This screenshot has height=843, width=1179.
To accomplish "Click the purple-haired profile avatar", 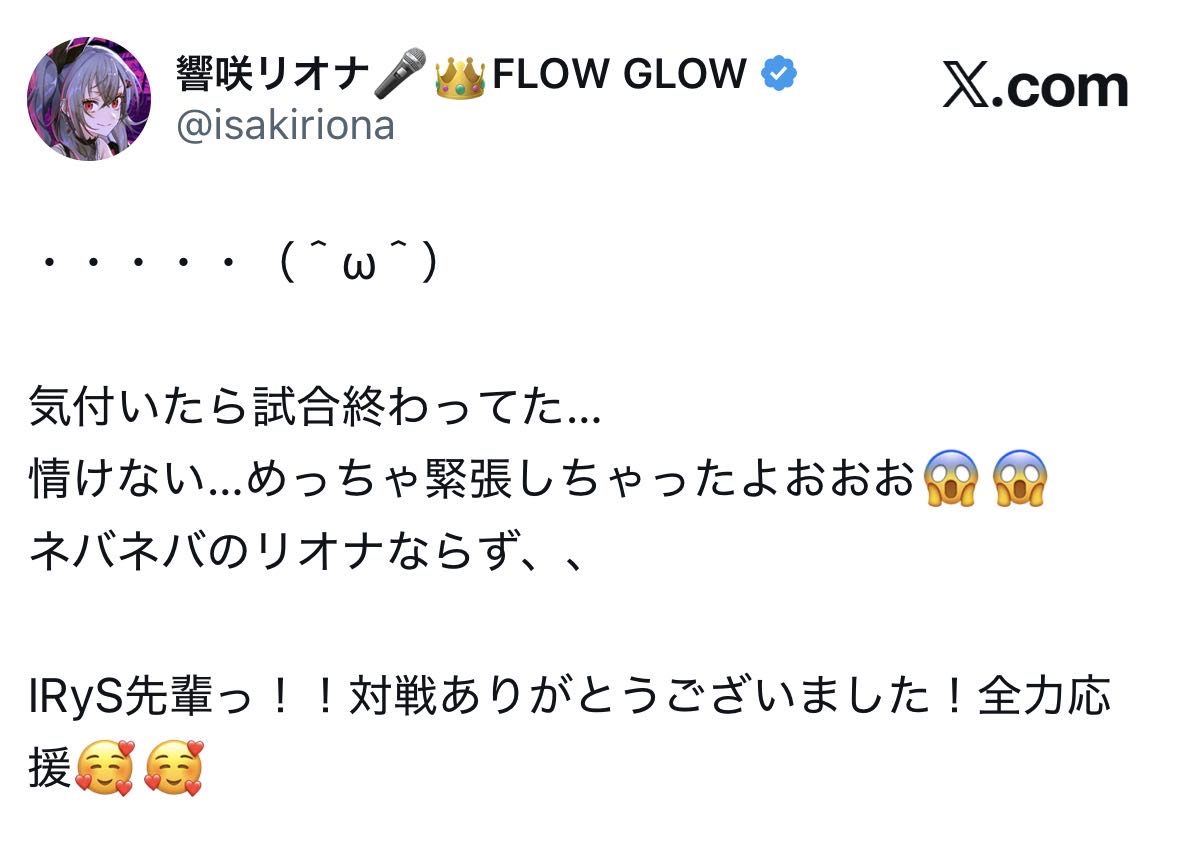I will [89, 99].
